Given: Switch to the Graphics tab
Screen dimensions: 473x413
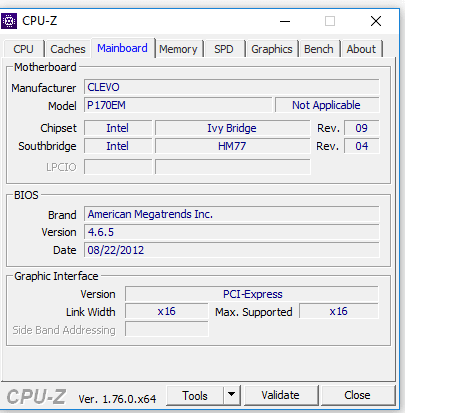Looking at the screenshot, I should pos(272,49).
